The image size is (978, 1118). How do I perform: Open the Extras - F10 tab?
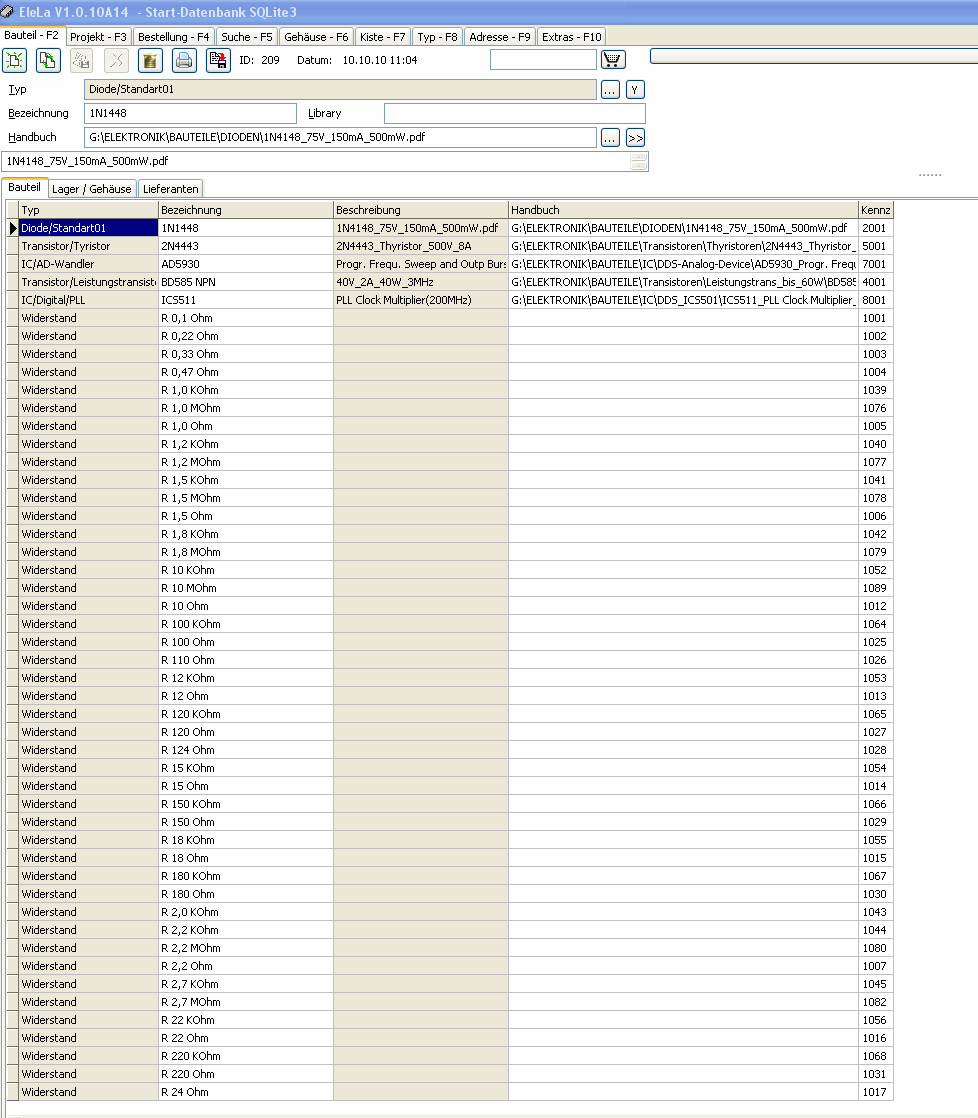click(572, 37)
